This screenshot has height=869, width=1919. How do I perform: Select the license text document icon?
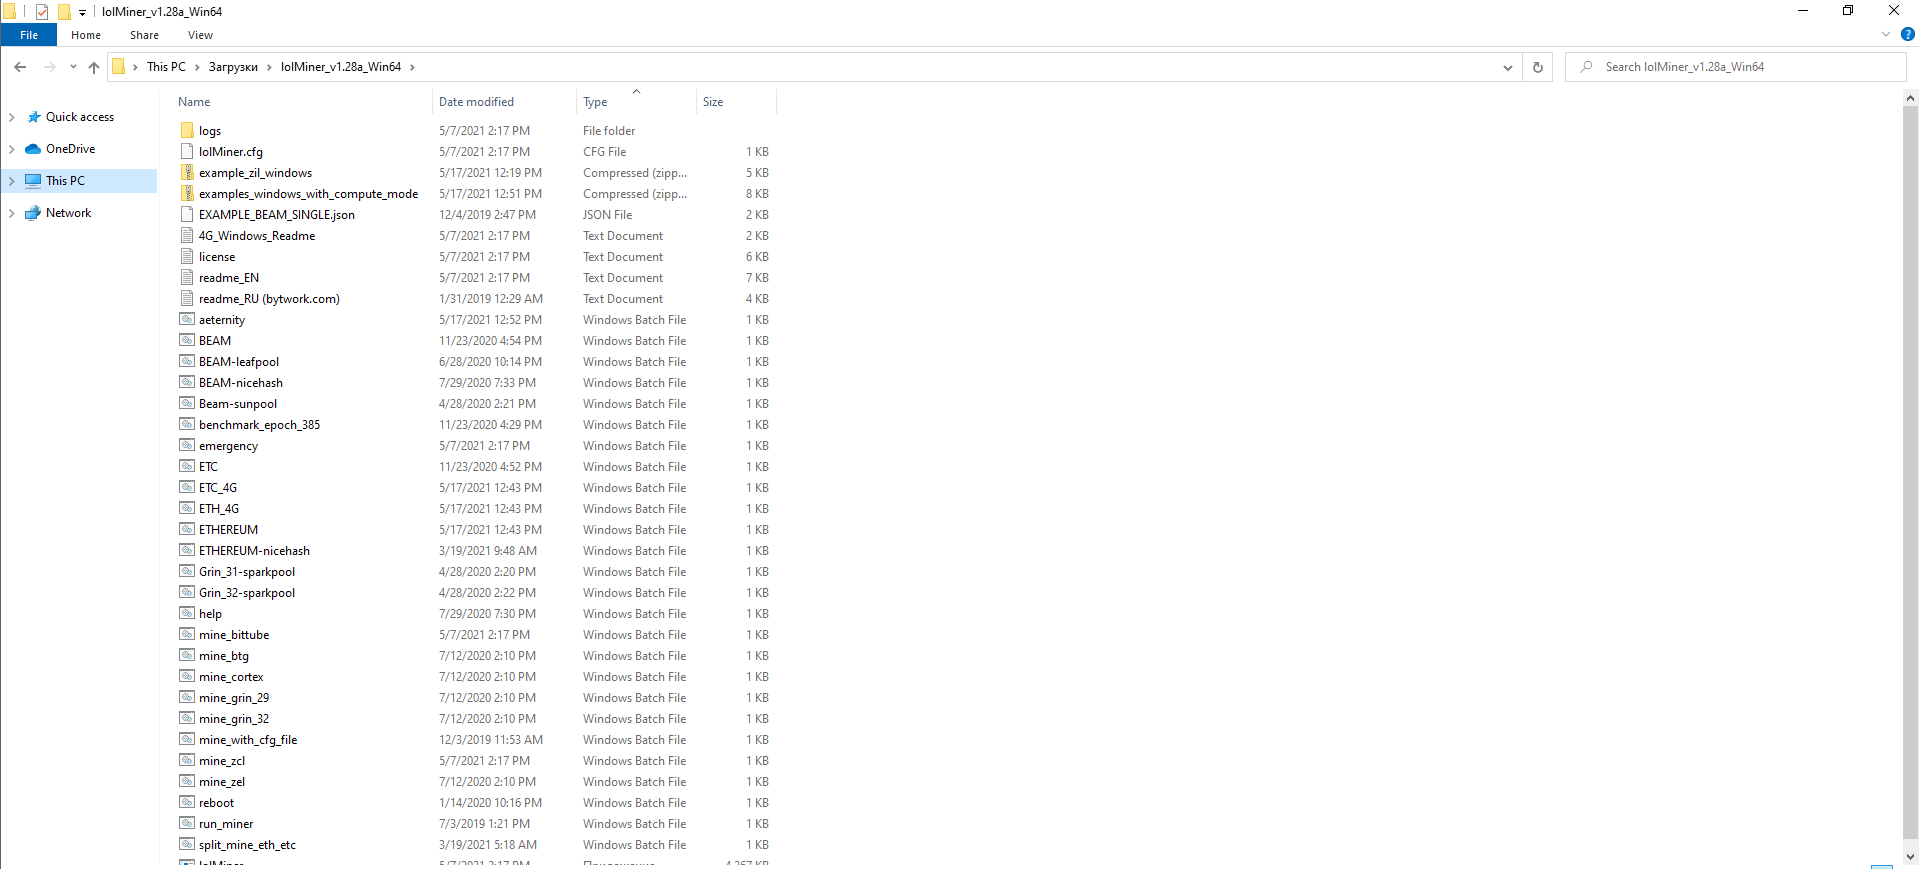(187, 256)
